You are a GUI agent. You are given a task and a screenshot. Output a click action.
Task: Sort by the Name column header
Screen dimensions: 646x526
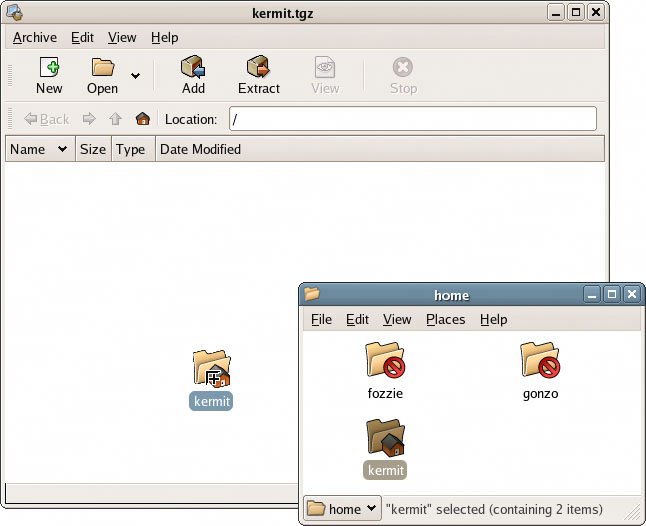(x=38, y=149)
